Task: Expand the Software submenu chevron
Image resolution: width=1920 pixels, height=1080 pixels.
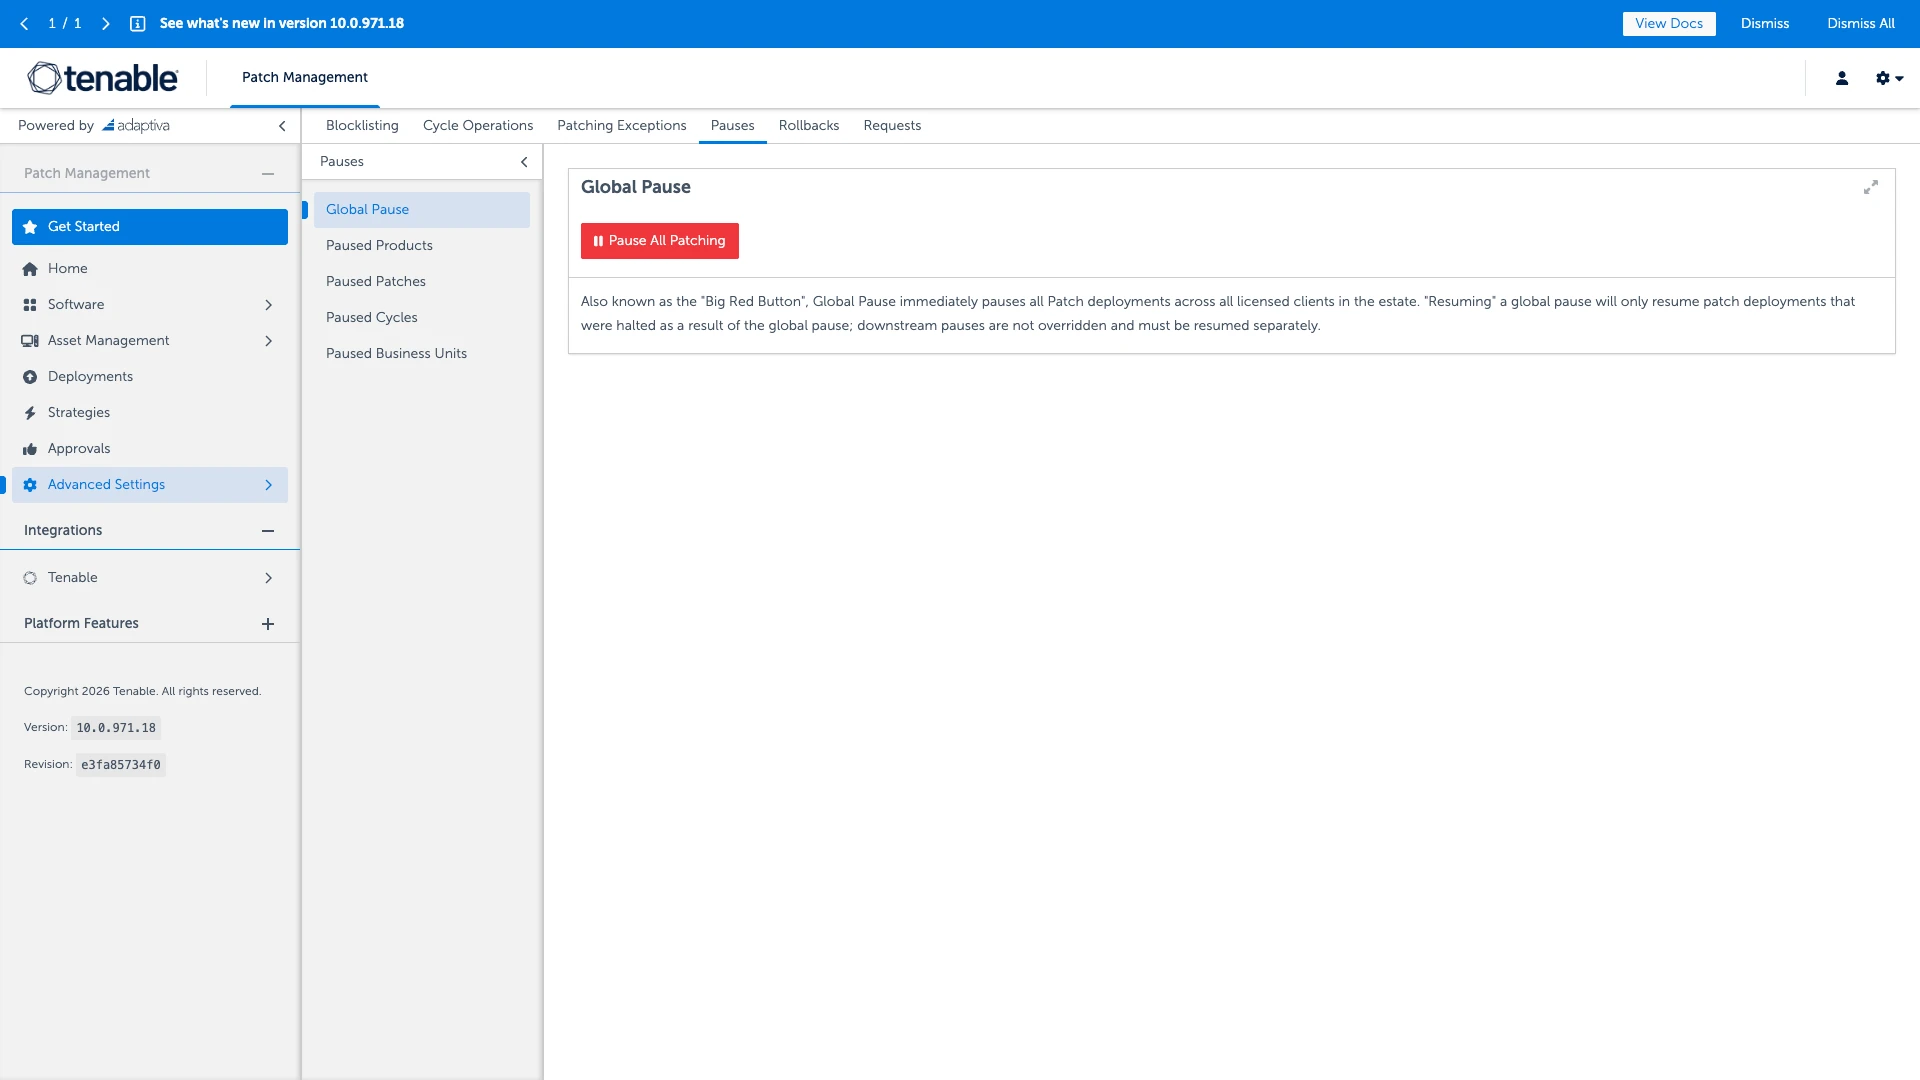Action: pyautogui.click(x=268, y=305)
